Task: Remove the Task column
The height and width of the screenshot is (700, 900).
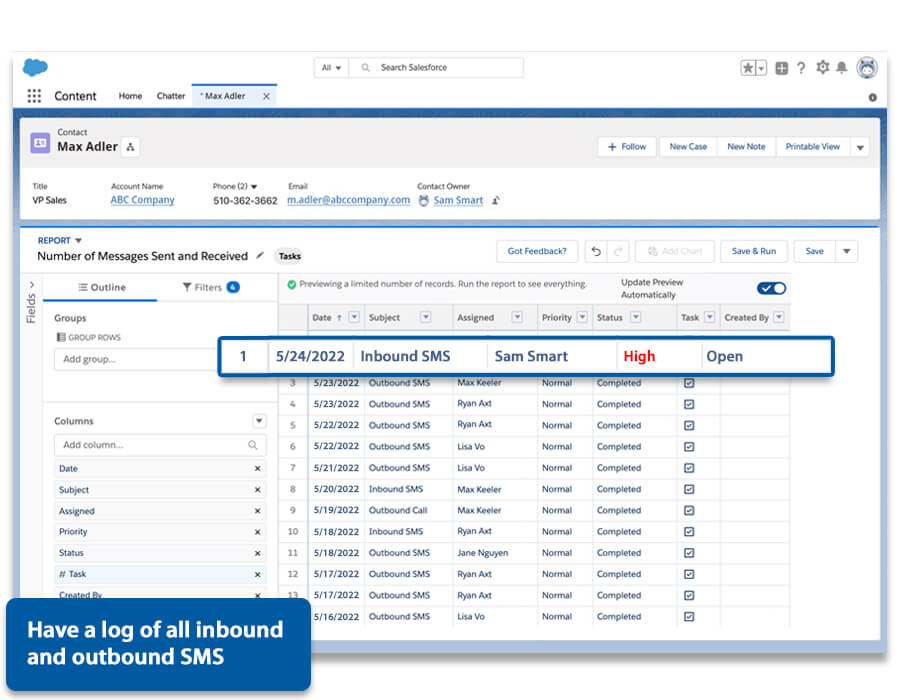Action: pyautogui.click(x=258, y=574)
